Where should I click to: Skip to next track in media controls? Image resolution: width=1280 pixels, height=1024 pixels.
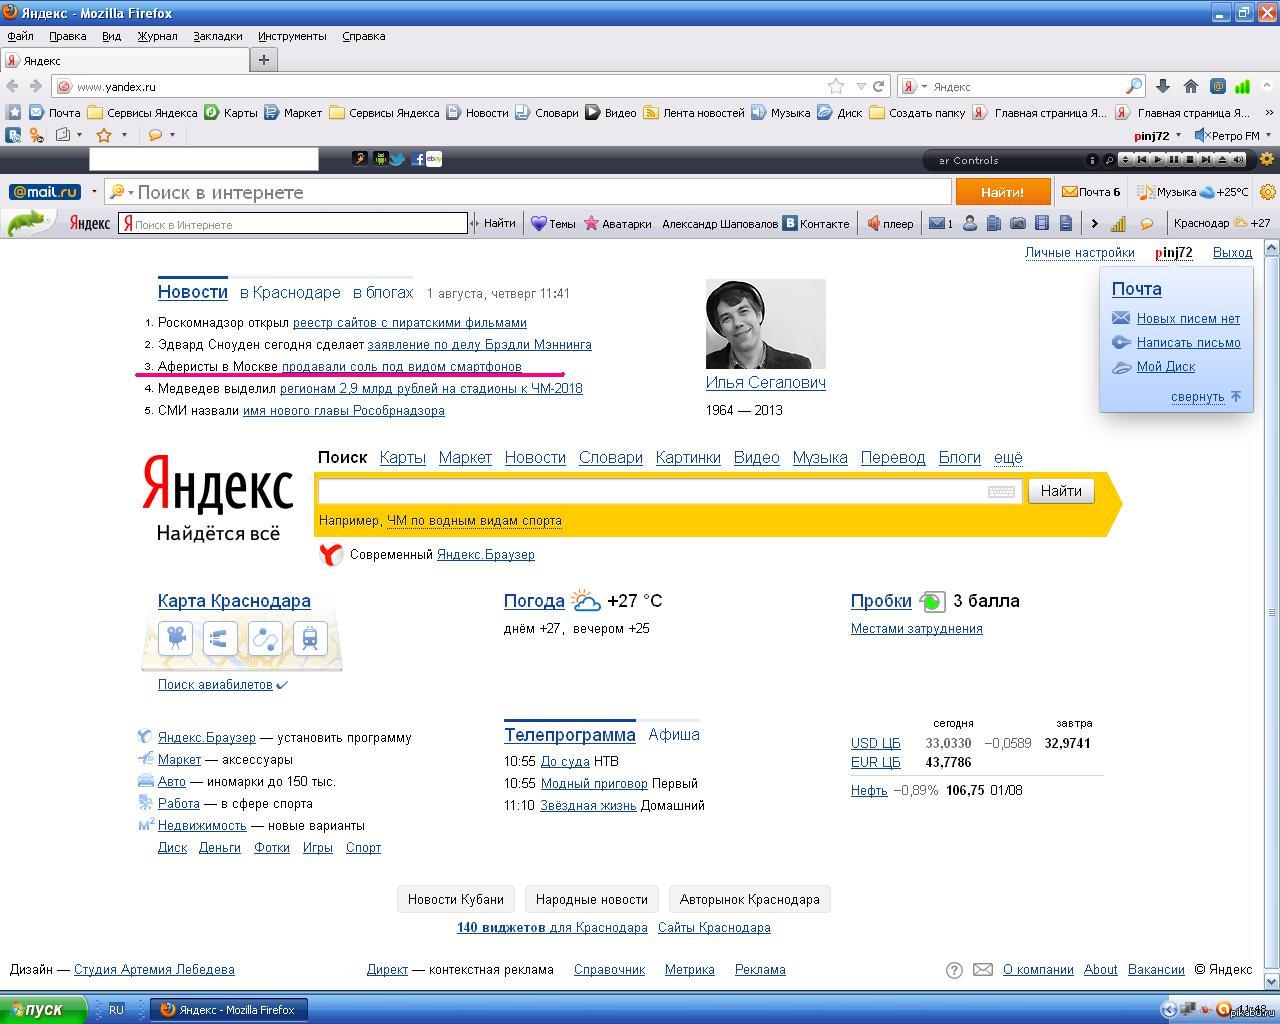1206,160
